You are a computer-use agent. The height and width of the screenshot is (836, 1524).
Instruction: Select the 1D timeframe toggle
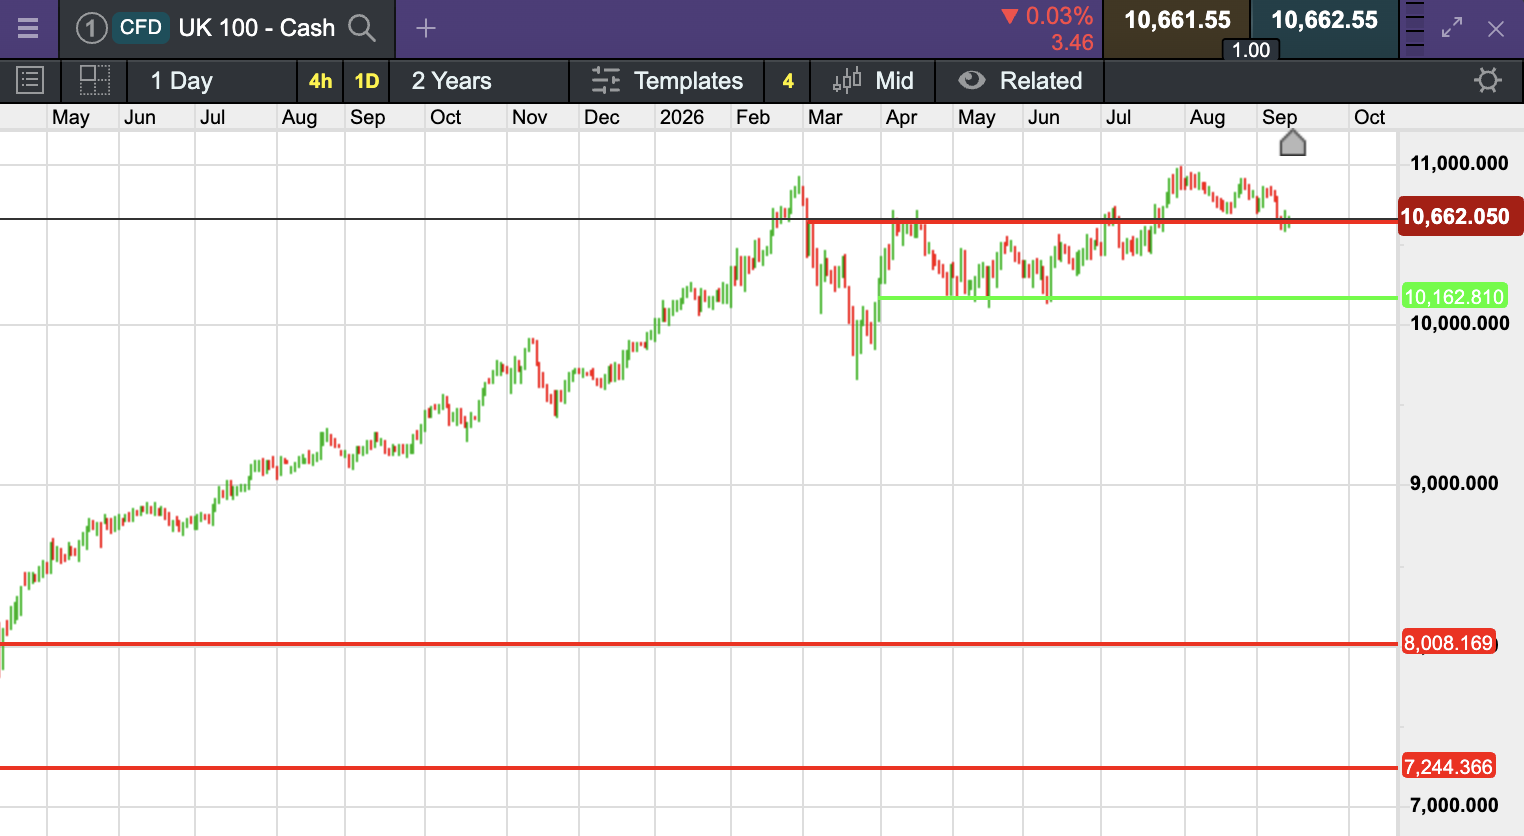click(367, 81)
